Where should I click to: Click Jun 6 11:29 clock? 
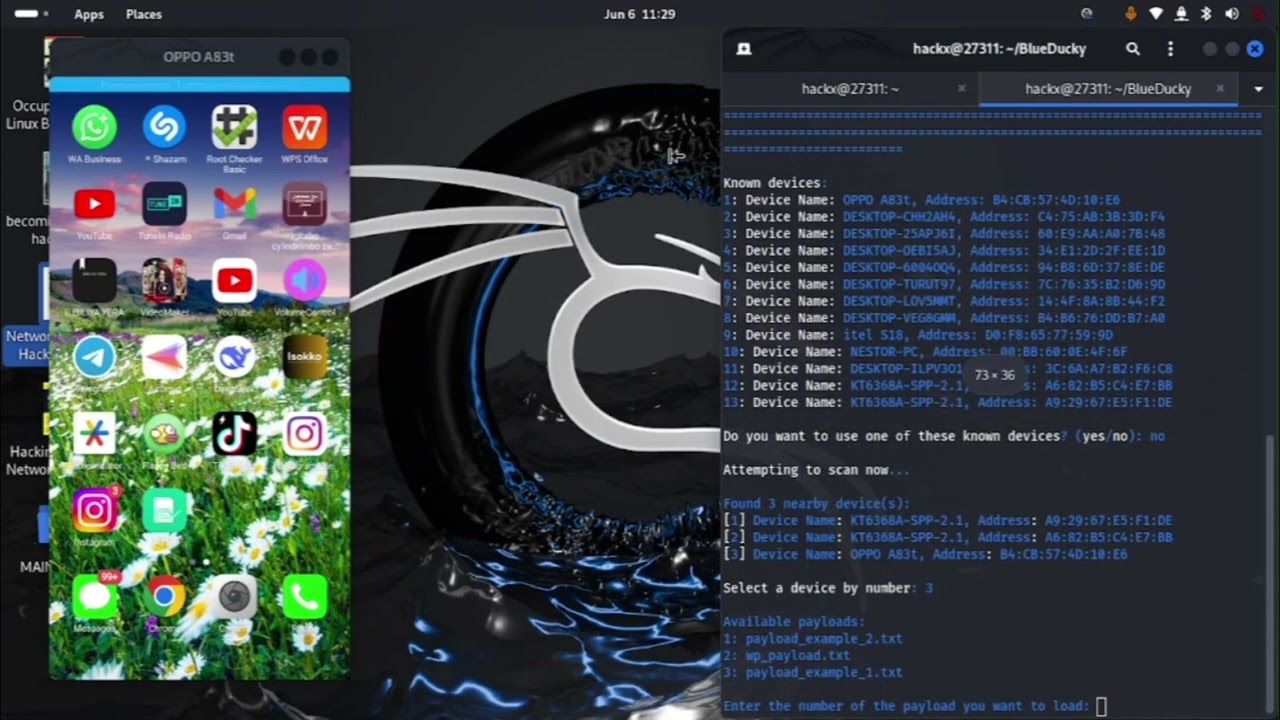(x=640, y=14)
